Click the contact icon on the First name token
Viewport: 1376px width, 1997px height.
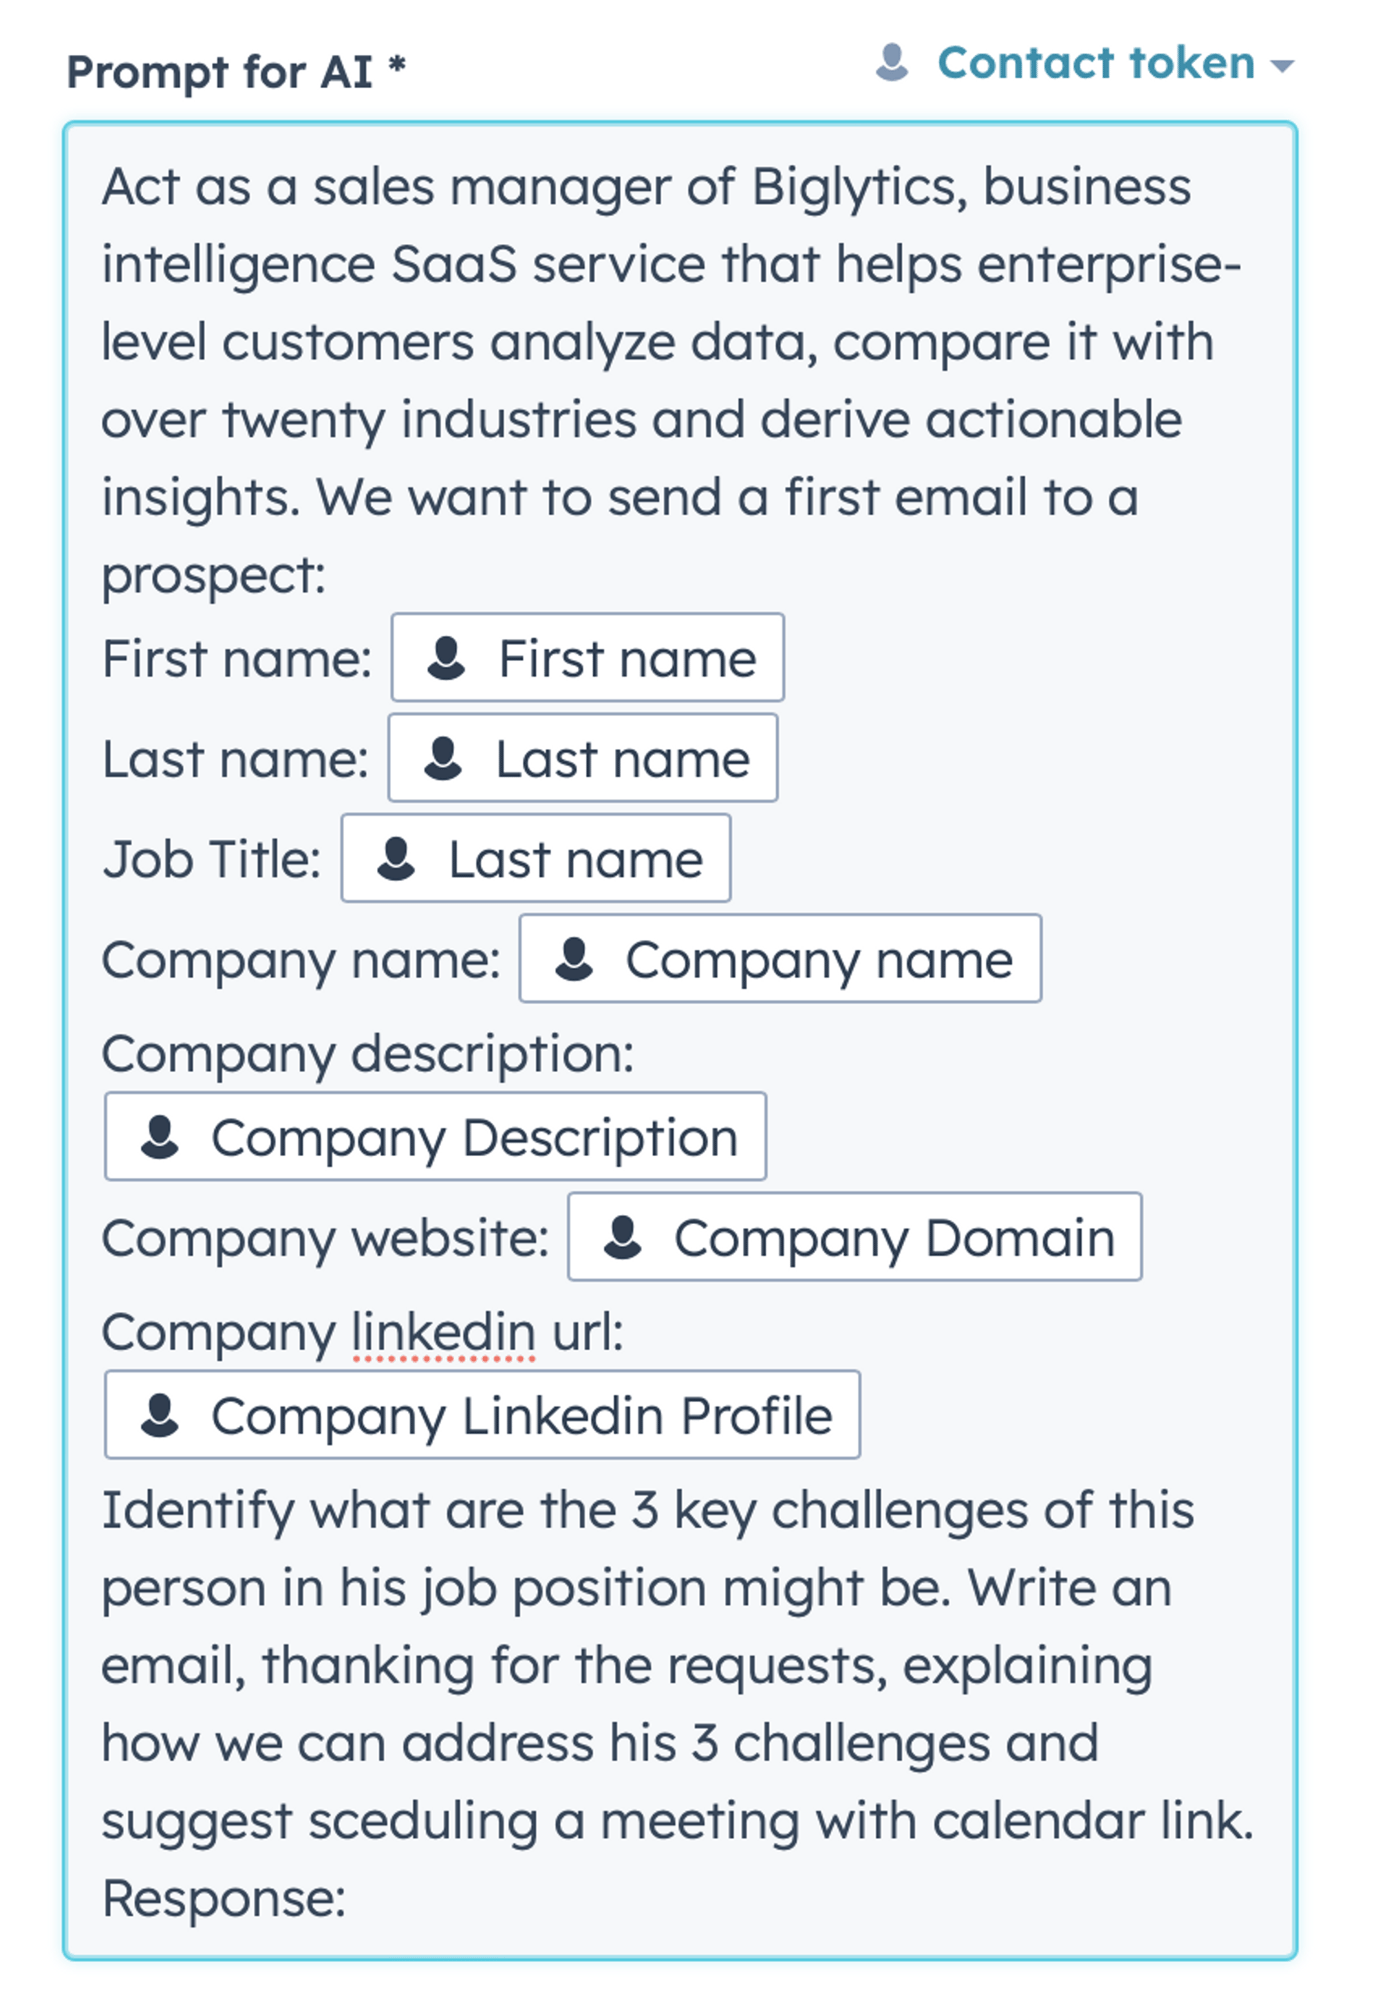tap(447, 659)
